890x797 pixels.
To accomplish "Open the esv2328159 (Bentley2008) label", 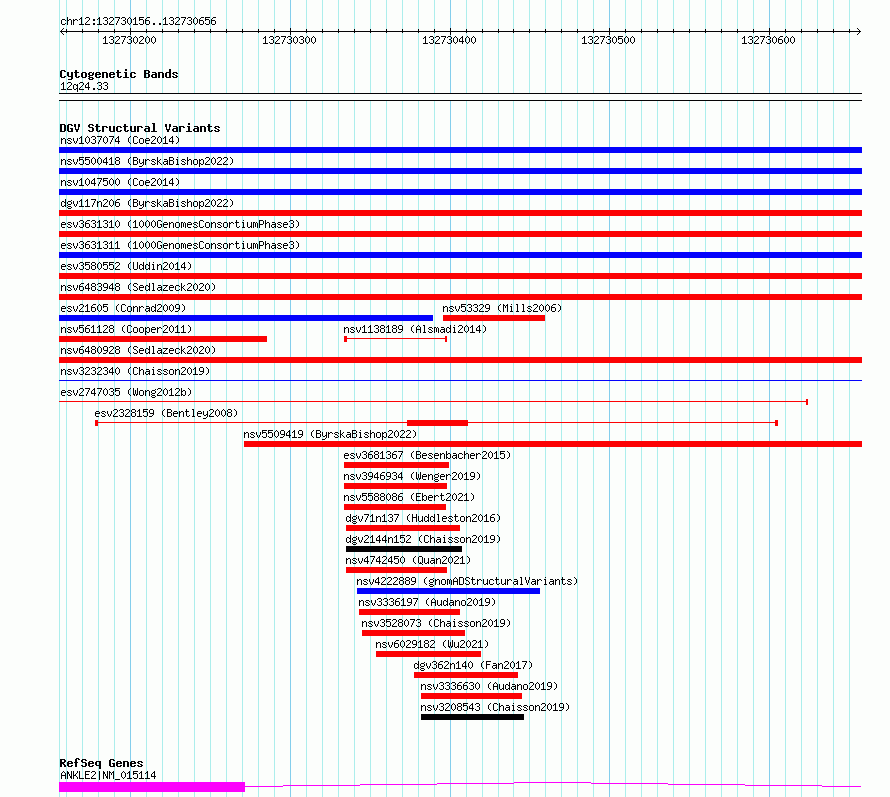I will click(x=166, y=413).
